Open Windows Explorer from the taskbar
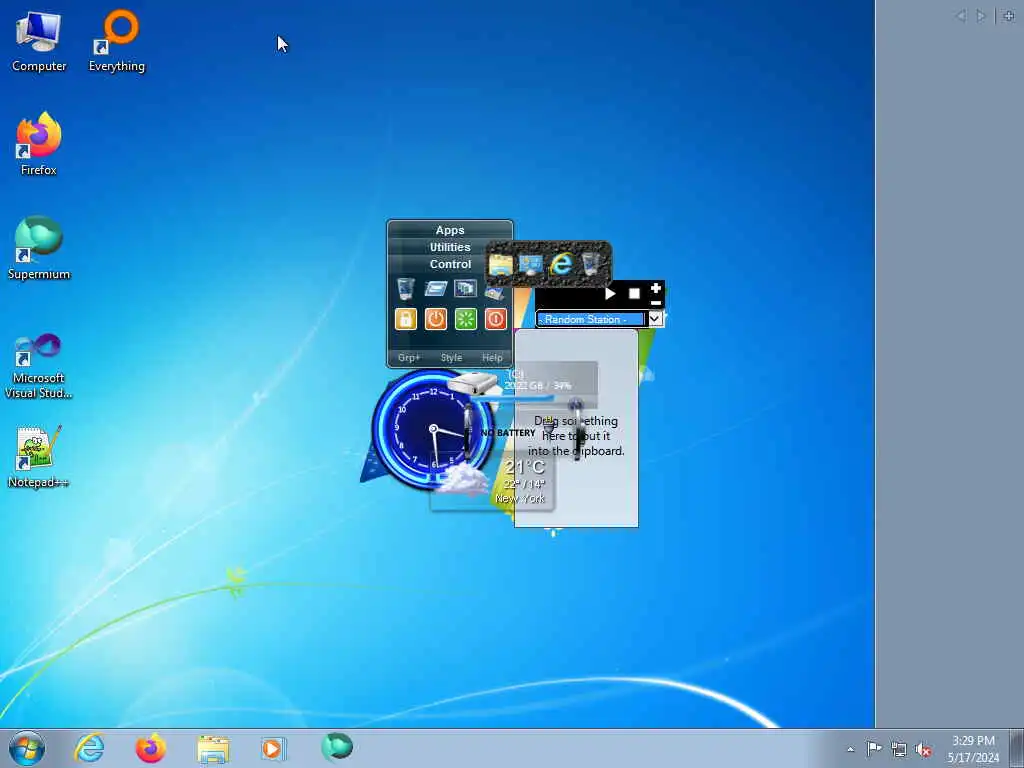Screen dimensions: 1024x768 click(x=213, y=748)
